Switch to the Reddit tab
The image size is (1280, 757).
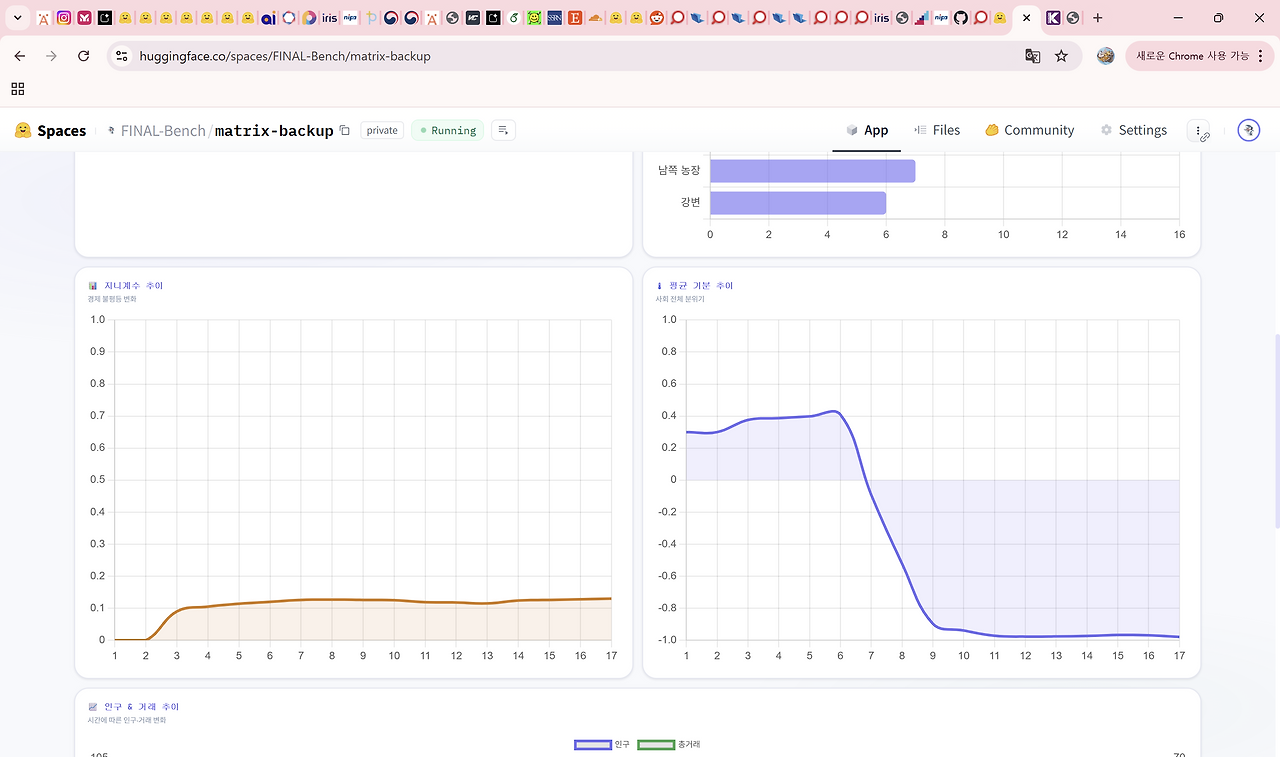[656, 18]
